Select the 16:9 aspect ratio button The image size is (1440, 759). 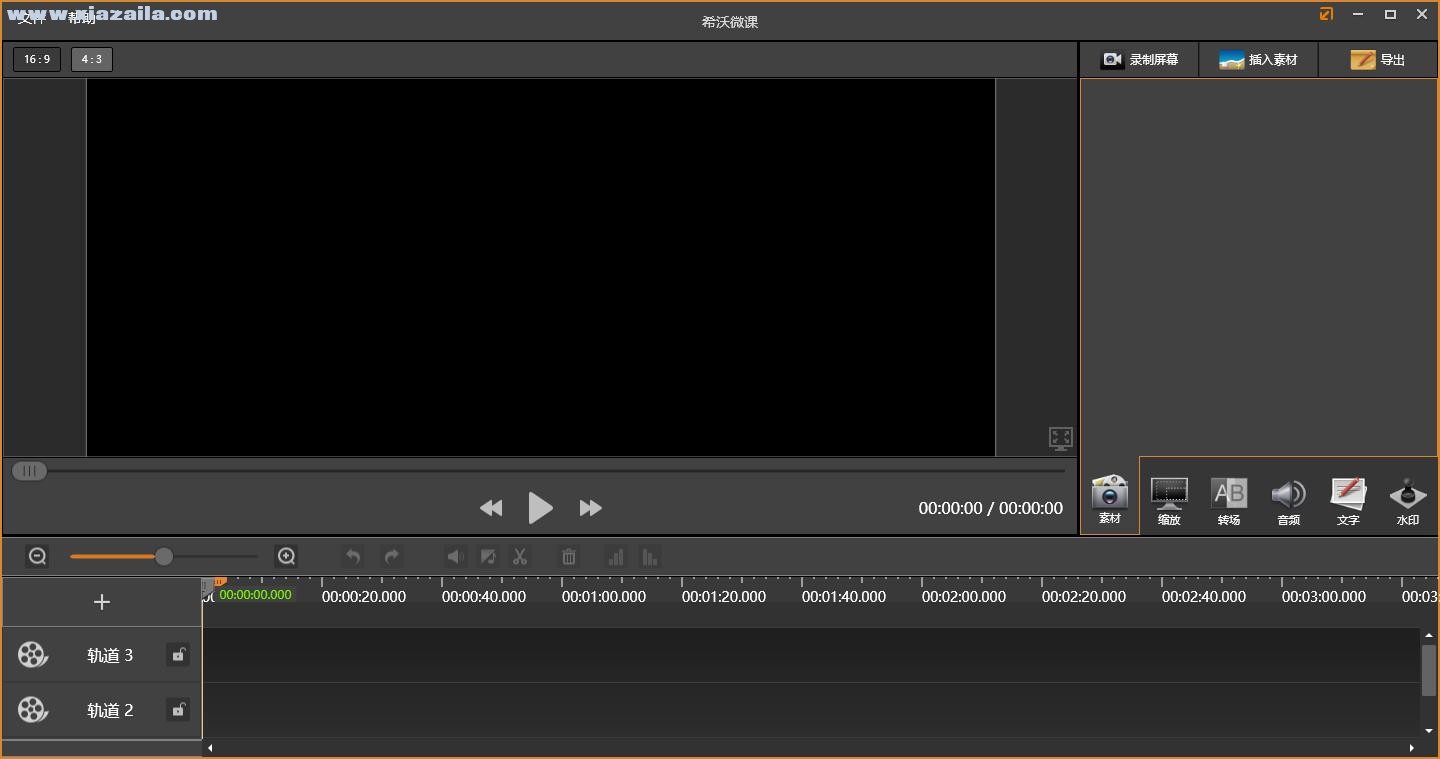[x=37, y=59]
